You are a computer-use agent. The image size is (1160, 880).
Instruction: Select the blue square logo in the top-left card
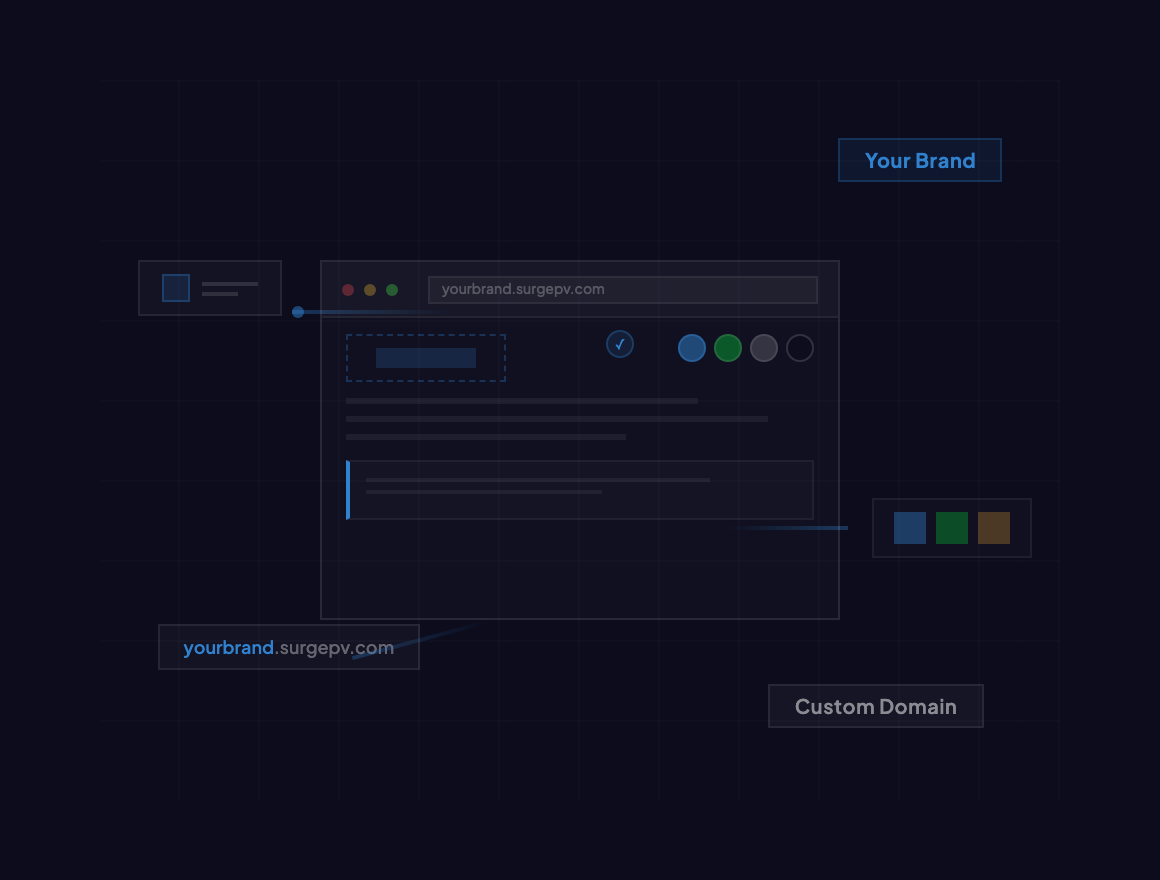pyautogui.click(x=175, y=287)
